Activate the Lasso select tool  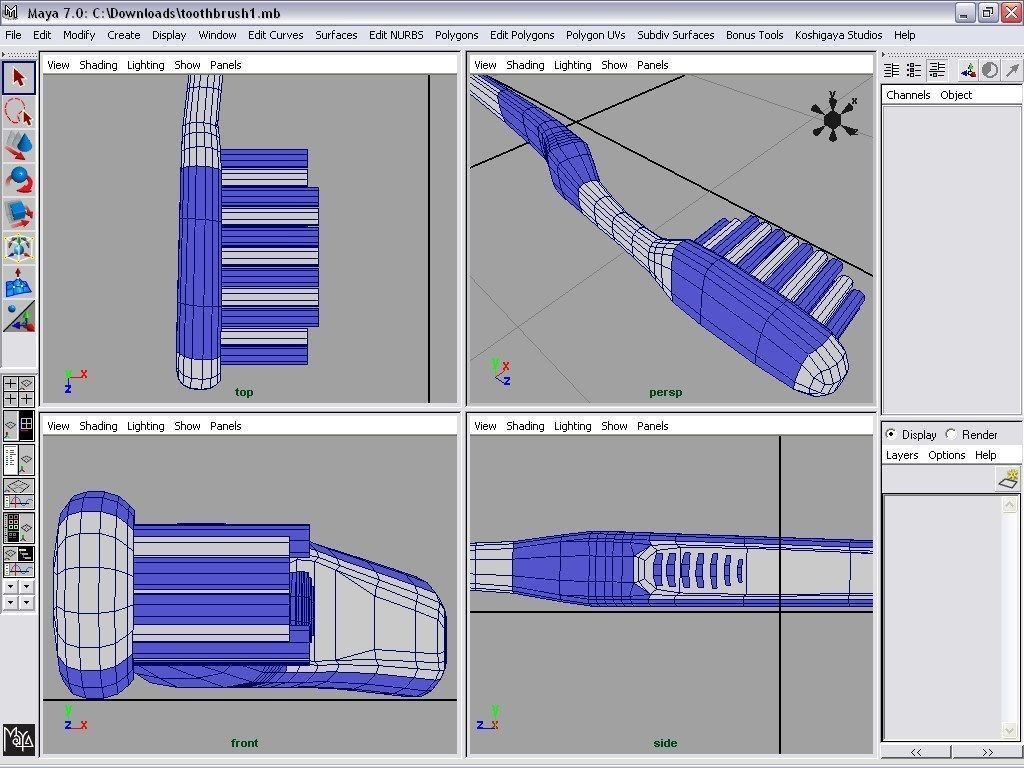click(19, 112)
